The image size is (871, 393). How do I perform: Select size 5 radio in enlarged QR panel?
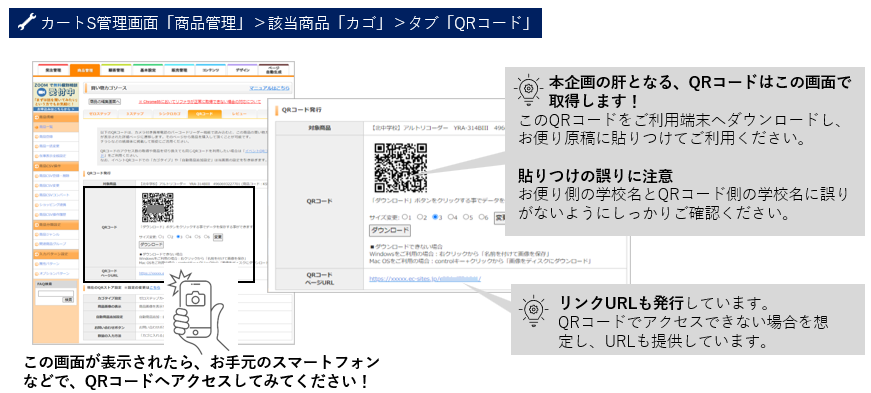click(x=465, y=217)
